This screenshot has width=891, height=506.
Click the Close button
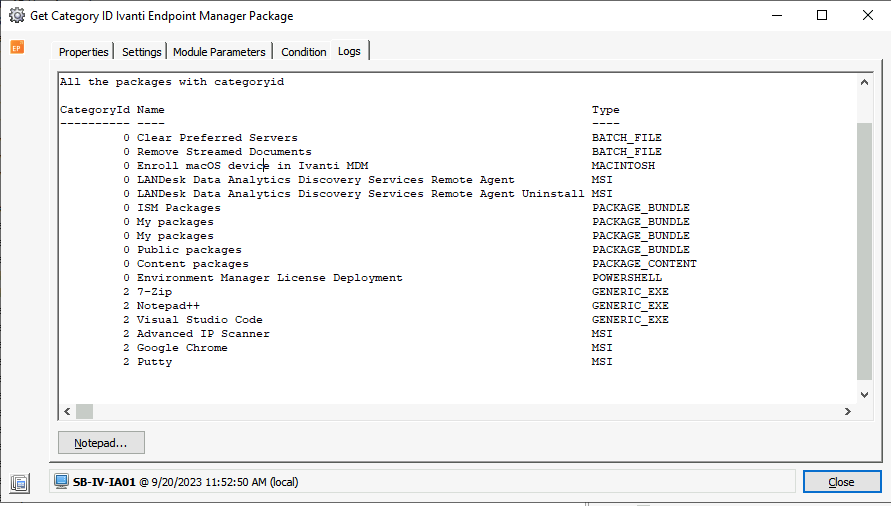(x=842, y=482)
